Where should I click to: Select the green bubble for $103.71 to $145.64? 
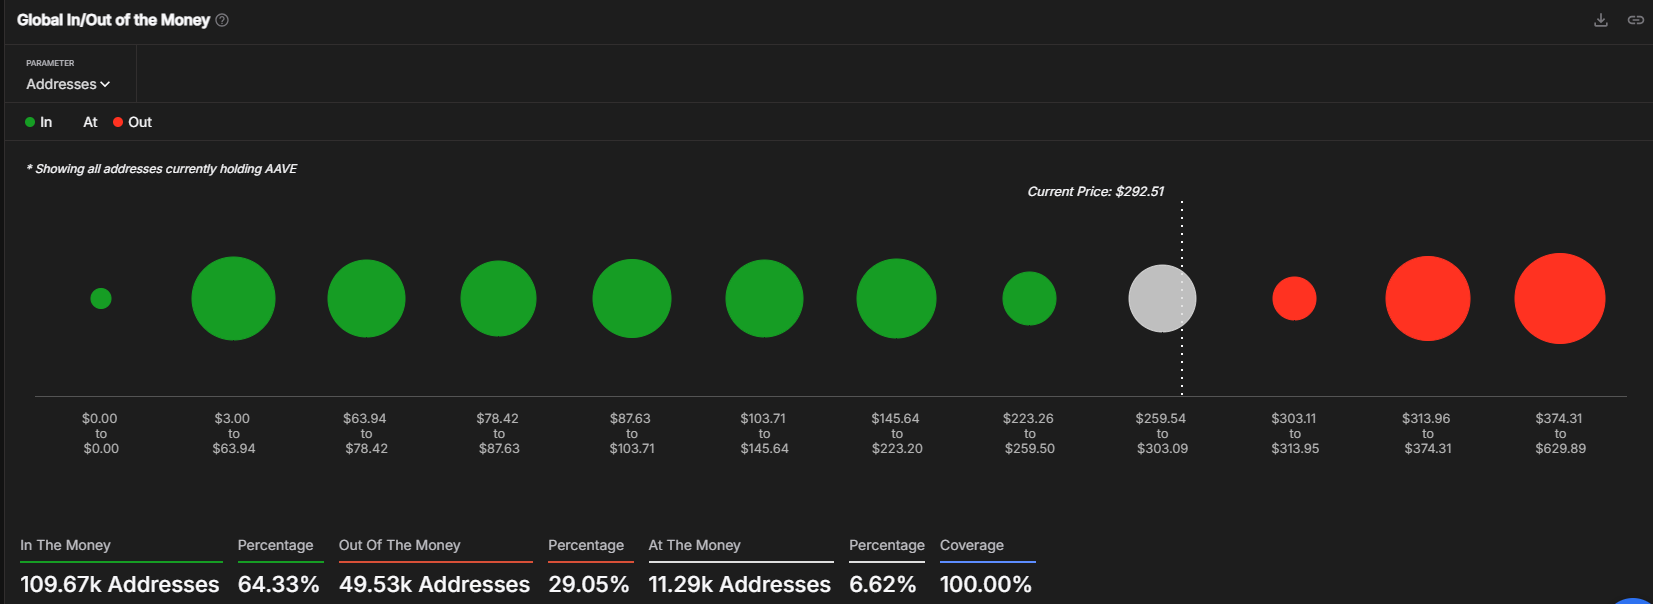click(764, 298)
